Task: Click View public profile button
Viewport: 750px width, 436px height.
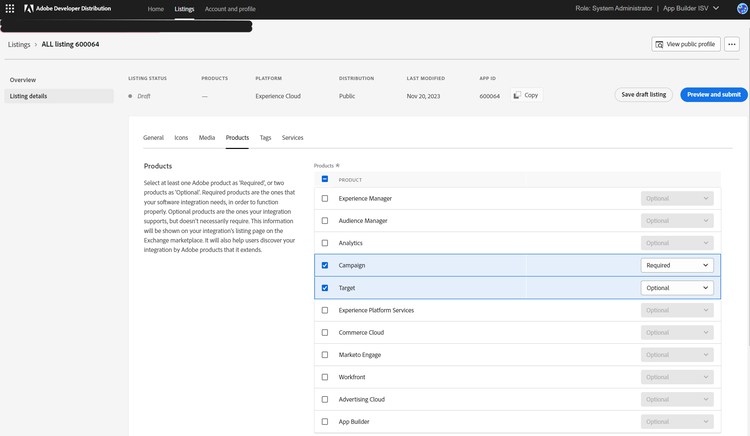Action: [685, 44]
